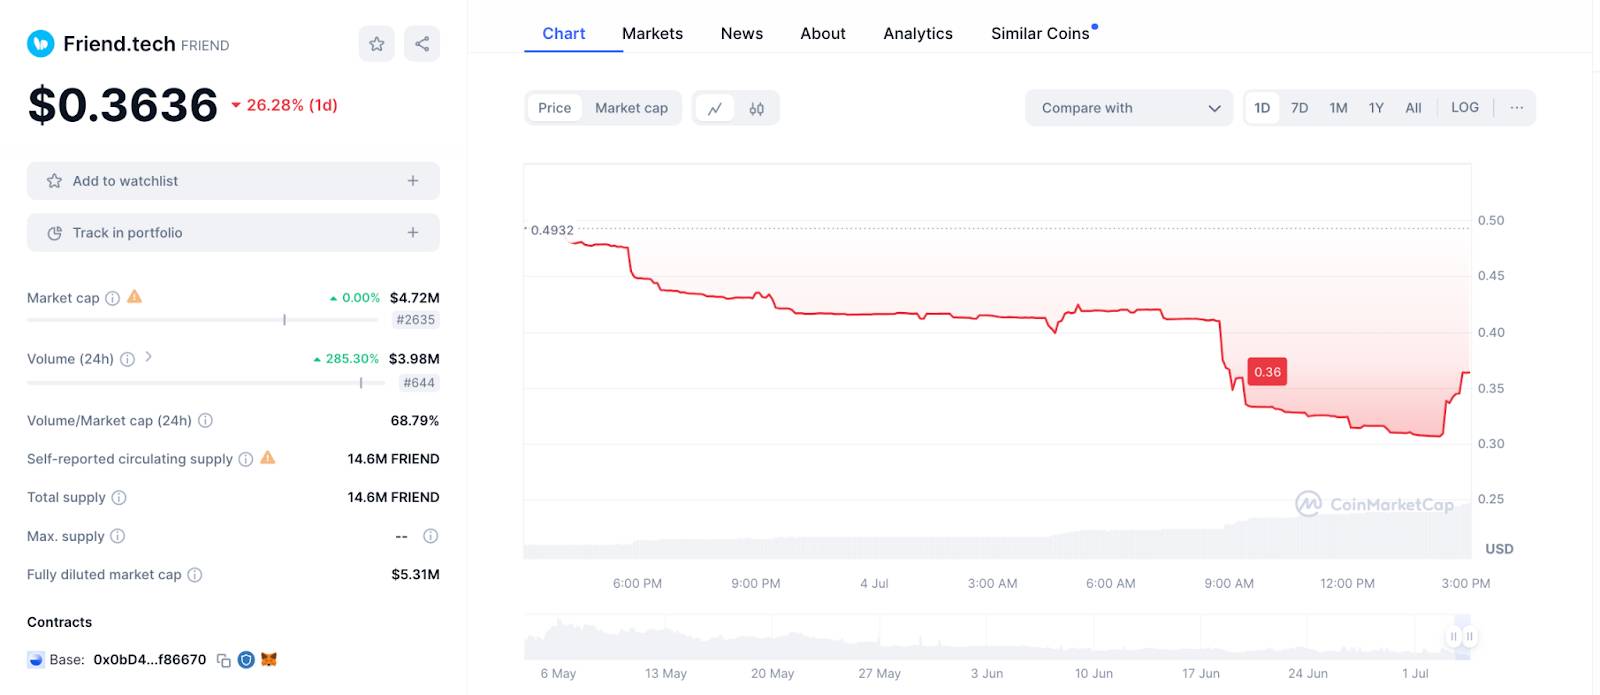Click the $4.72M market cap value
This screenshot has width=1600, height=695.
coord(415,298)
